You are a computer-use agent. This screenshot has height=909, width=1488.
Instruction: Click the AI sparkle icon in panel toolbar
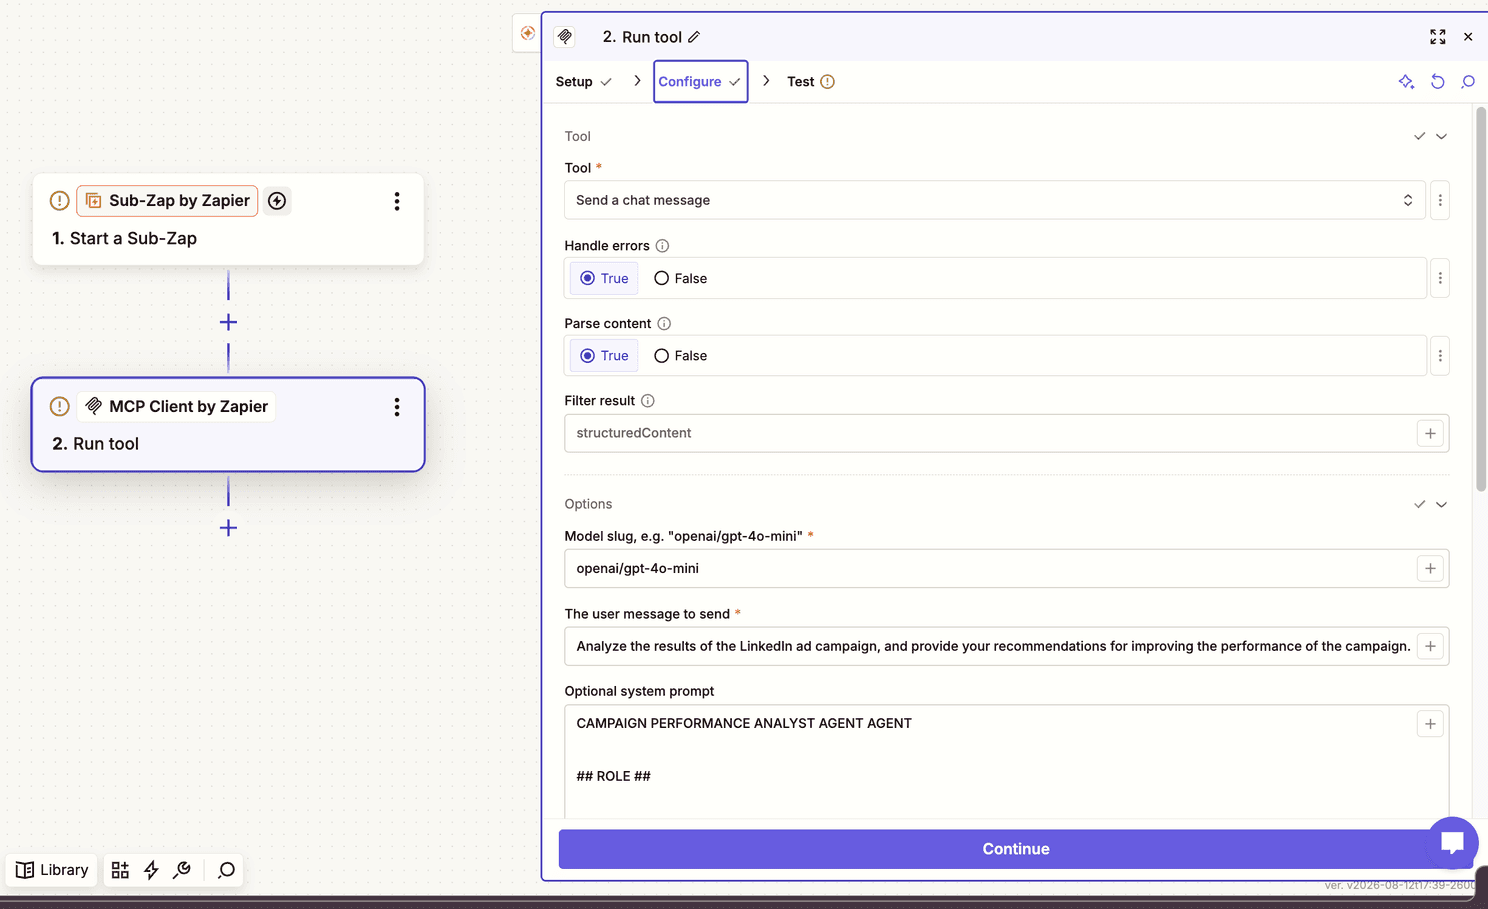(x=1406, y=82)
